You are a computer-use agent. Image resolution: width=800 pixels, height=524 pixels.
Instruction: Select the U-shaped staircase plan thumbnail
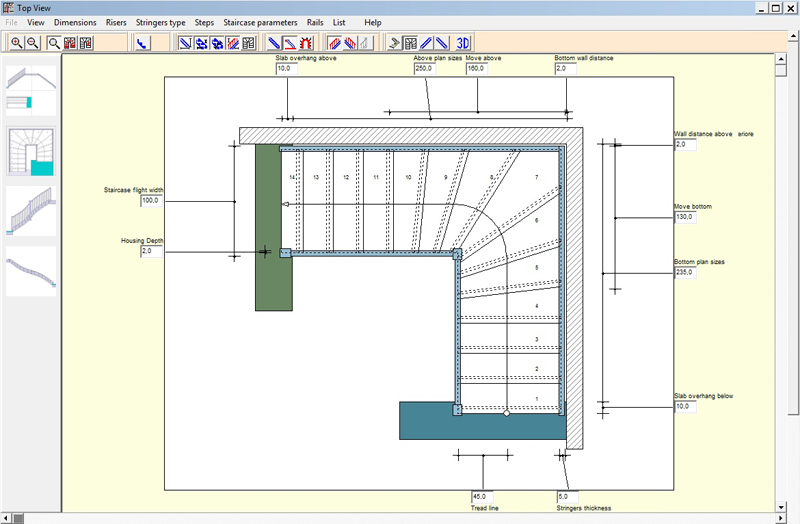point(30,151)
